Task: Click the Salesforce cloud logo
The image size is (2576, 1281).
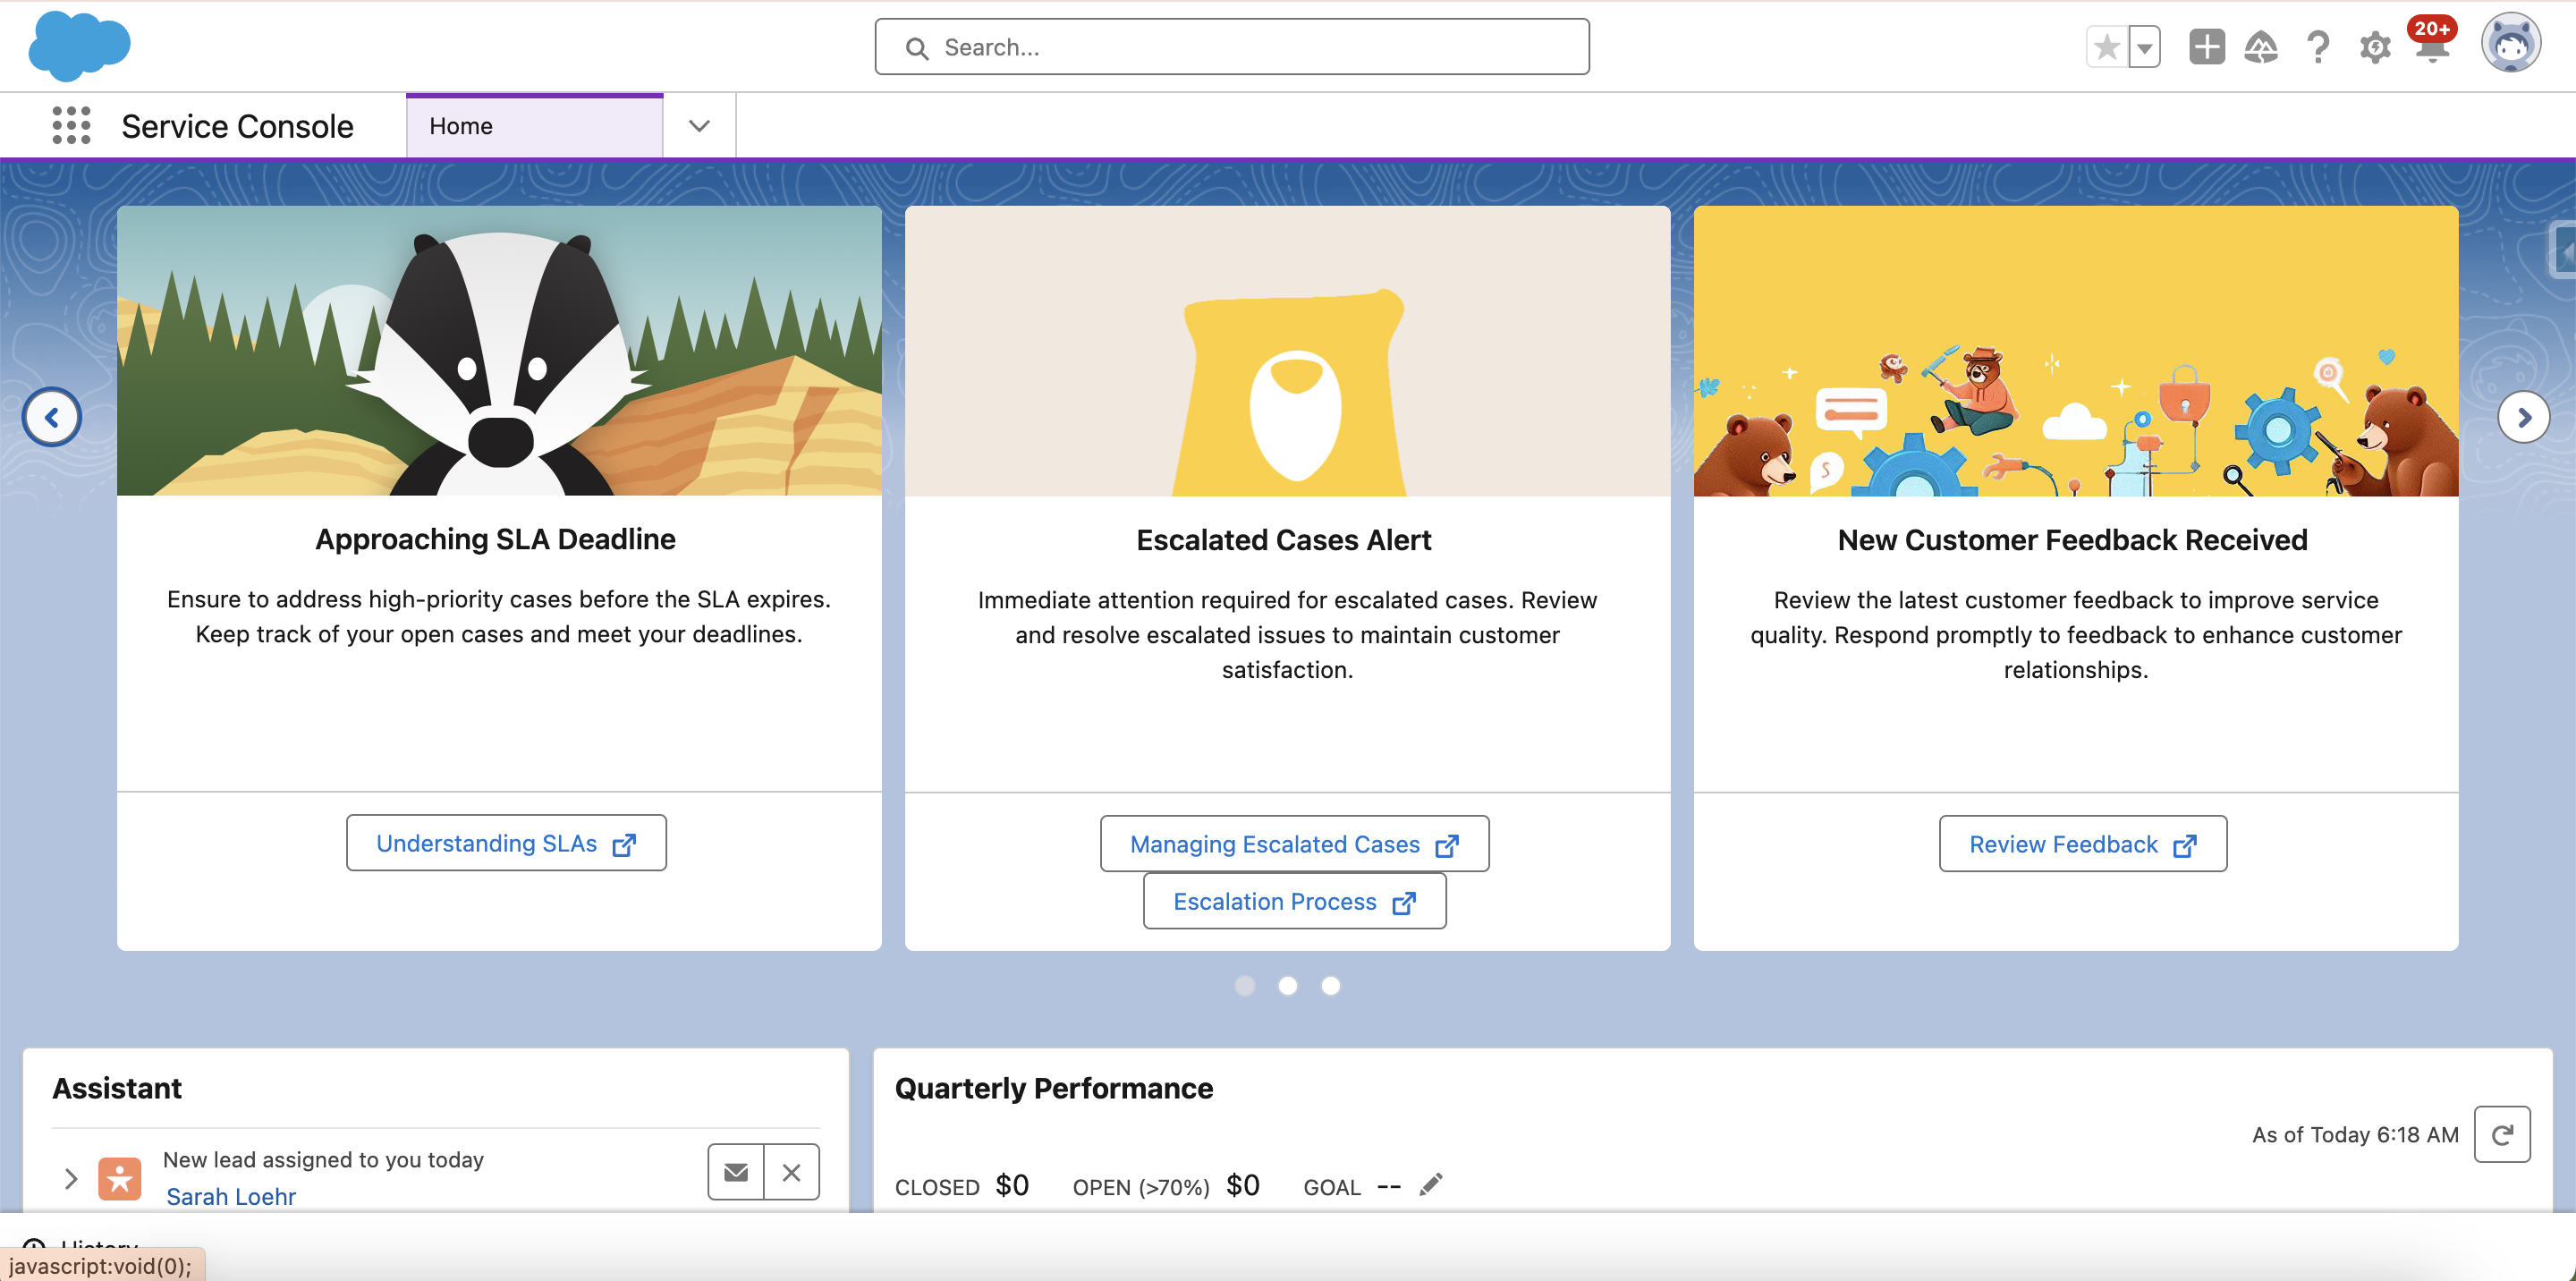Action: 79,47
